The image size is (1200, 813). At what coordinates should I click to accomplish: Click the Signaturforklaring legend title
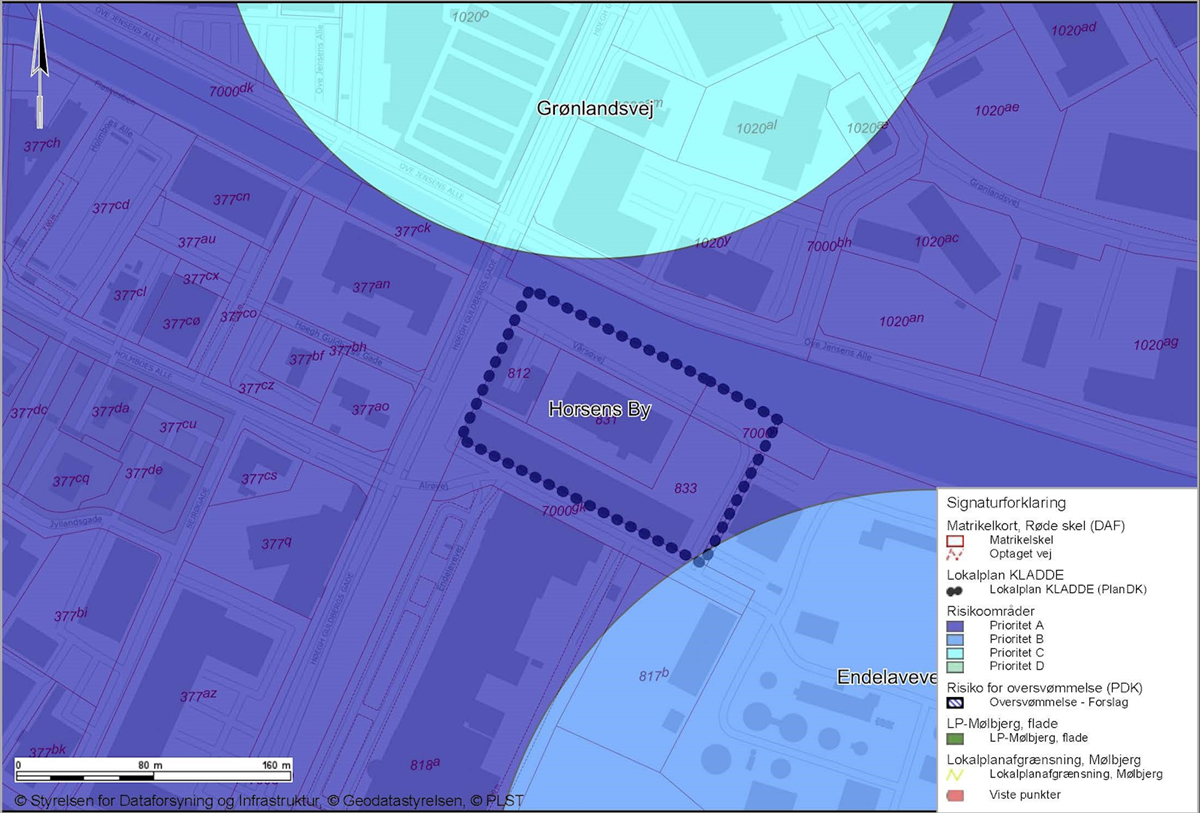1005,503
